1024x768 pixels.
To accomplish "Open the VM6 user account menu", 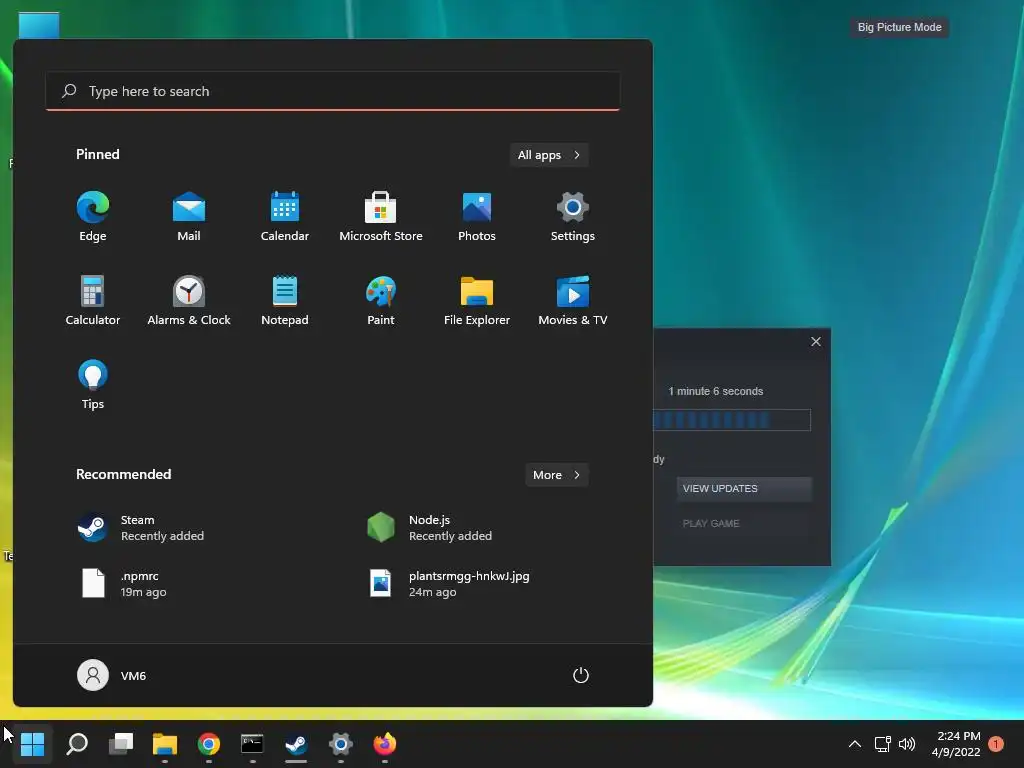I will 112,675.
